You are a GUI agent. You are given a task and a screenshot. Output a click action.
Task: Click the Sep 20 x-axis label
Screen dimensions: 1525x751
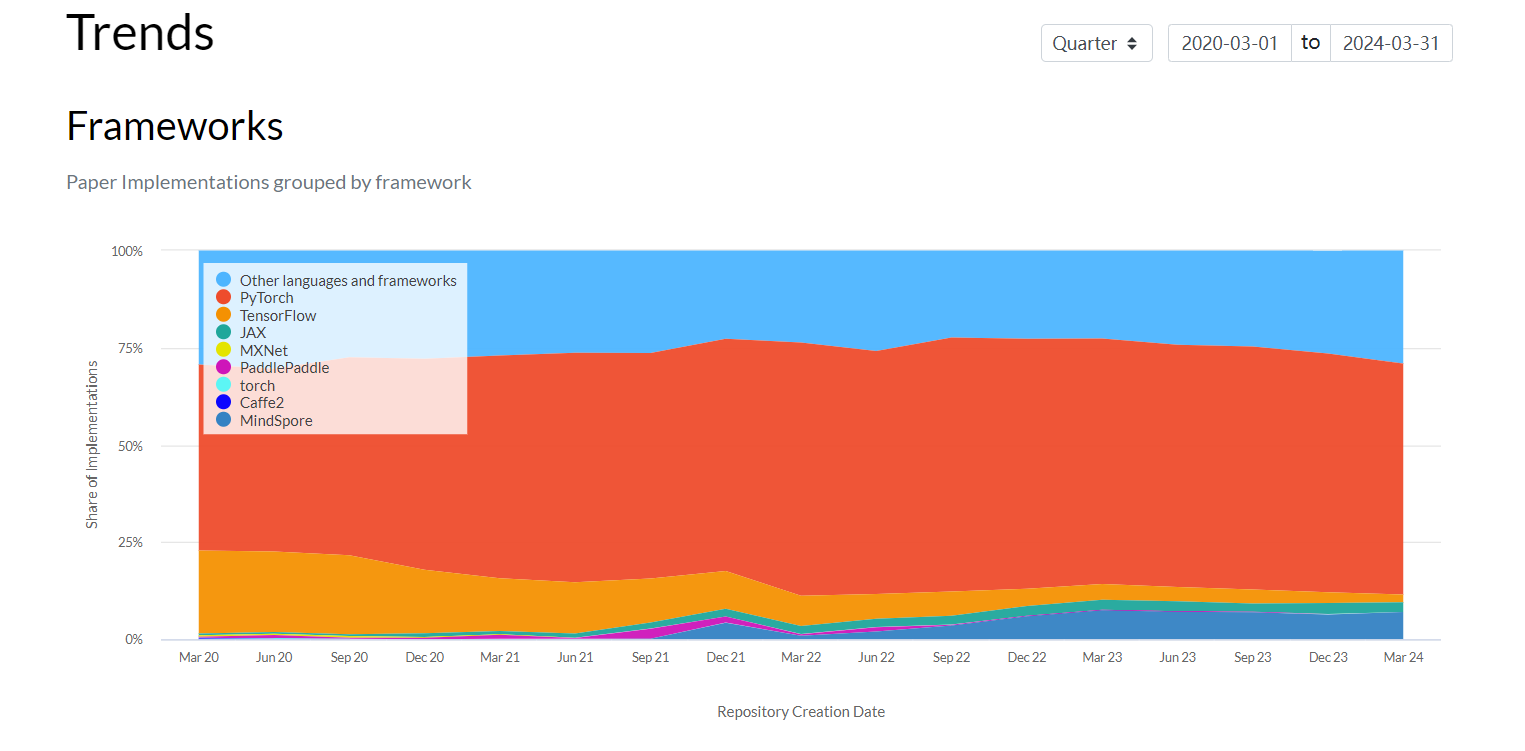tap(349, 657)
